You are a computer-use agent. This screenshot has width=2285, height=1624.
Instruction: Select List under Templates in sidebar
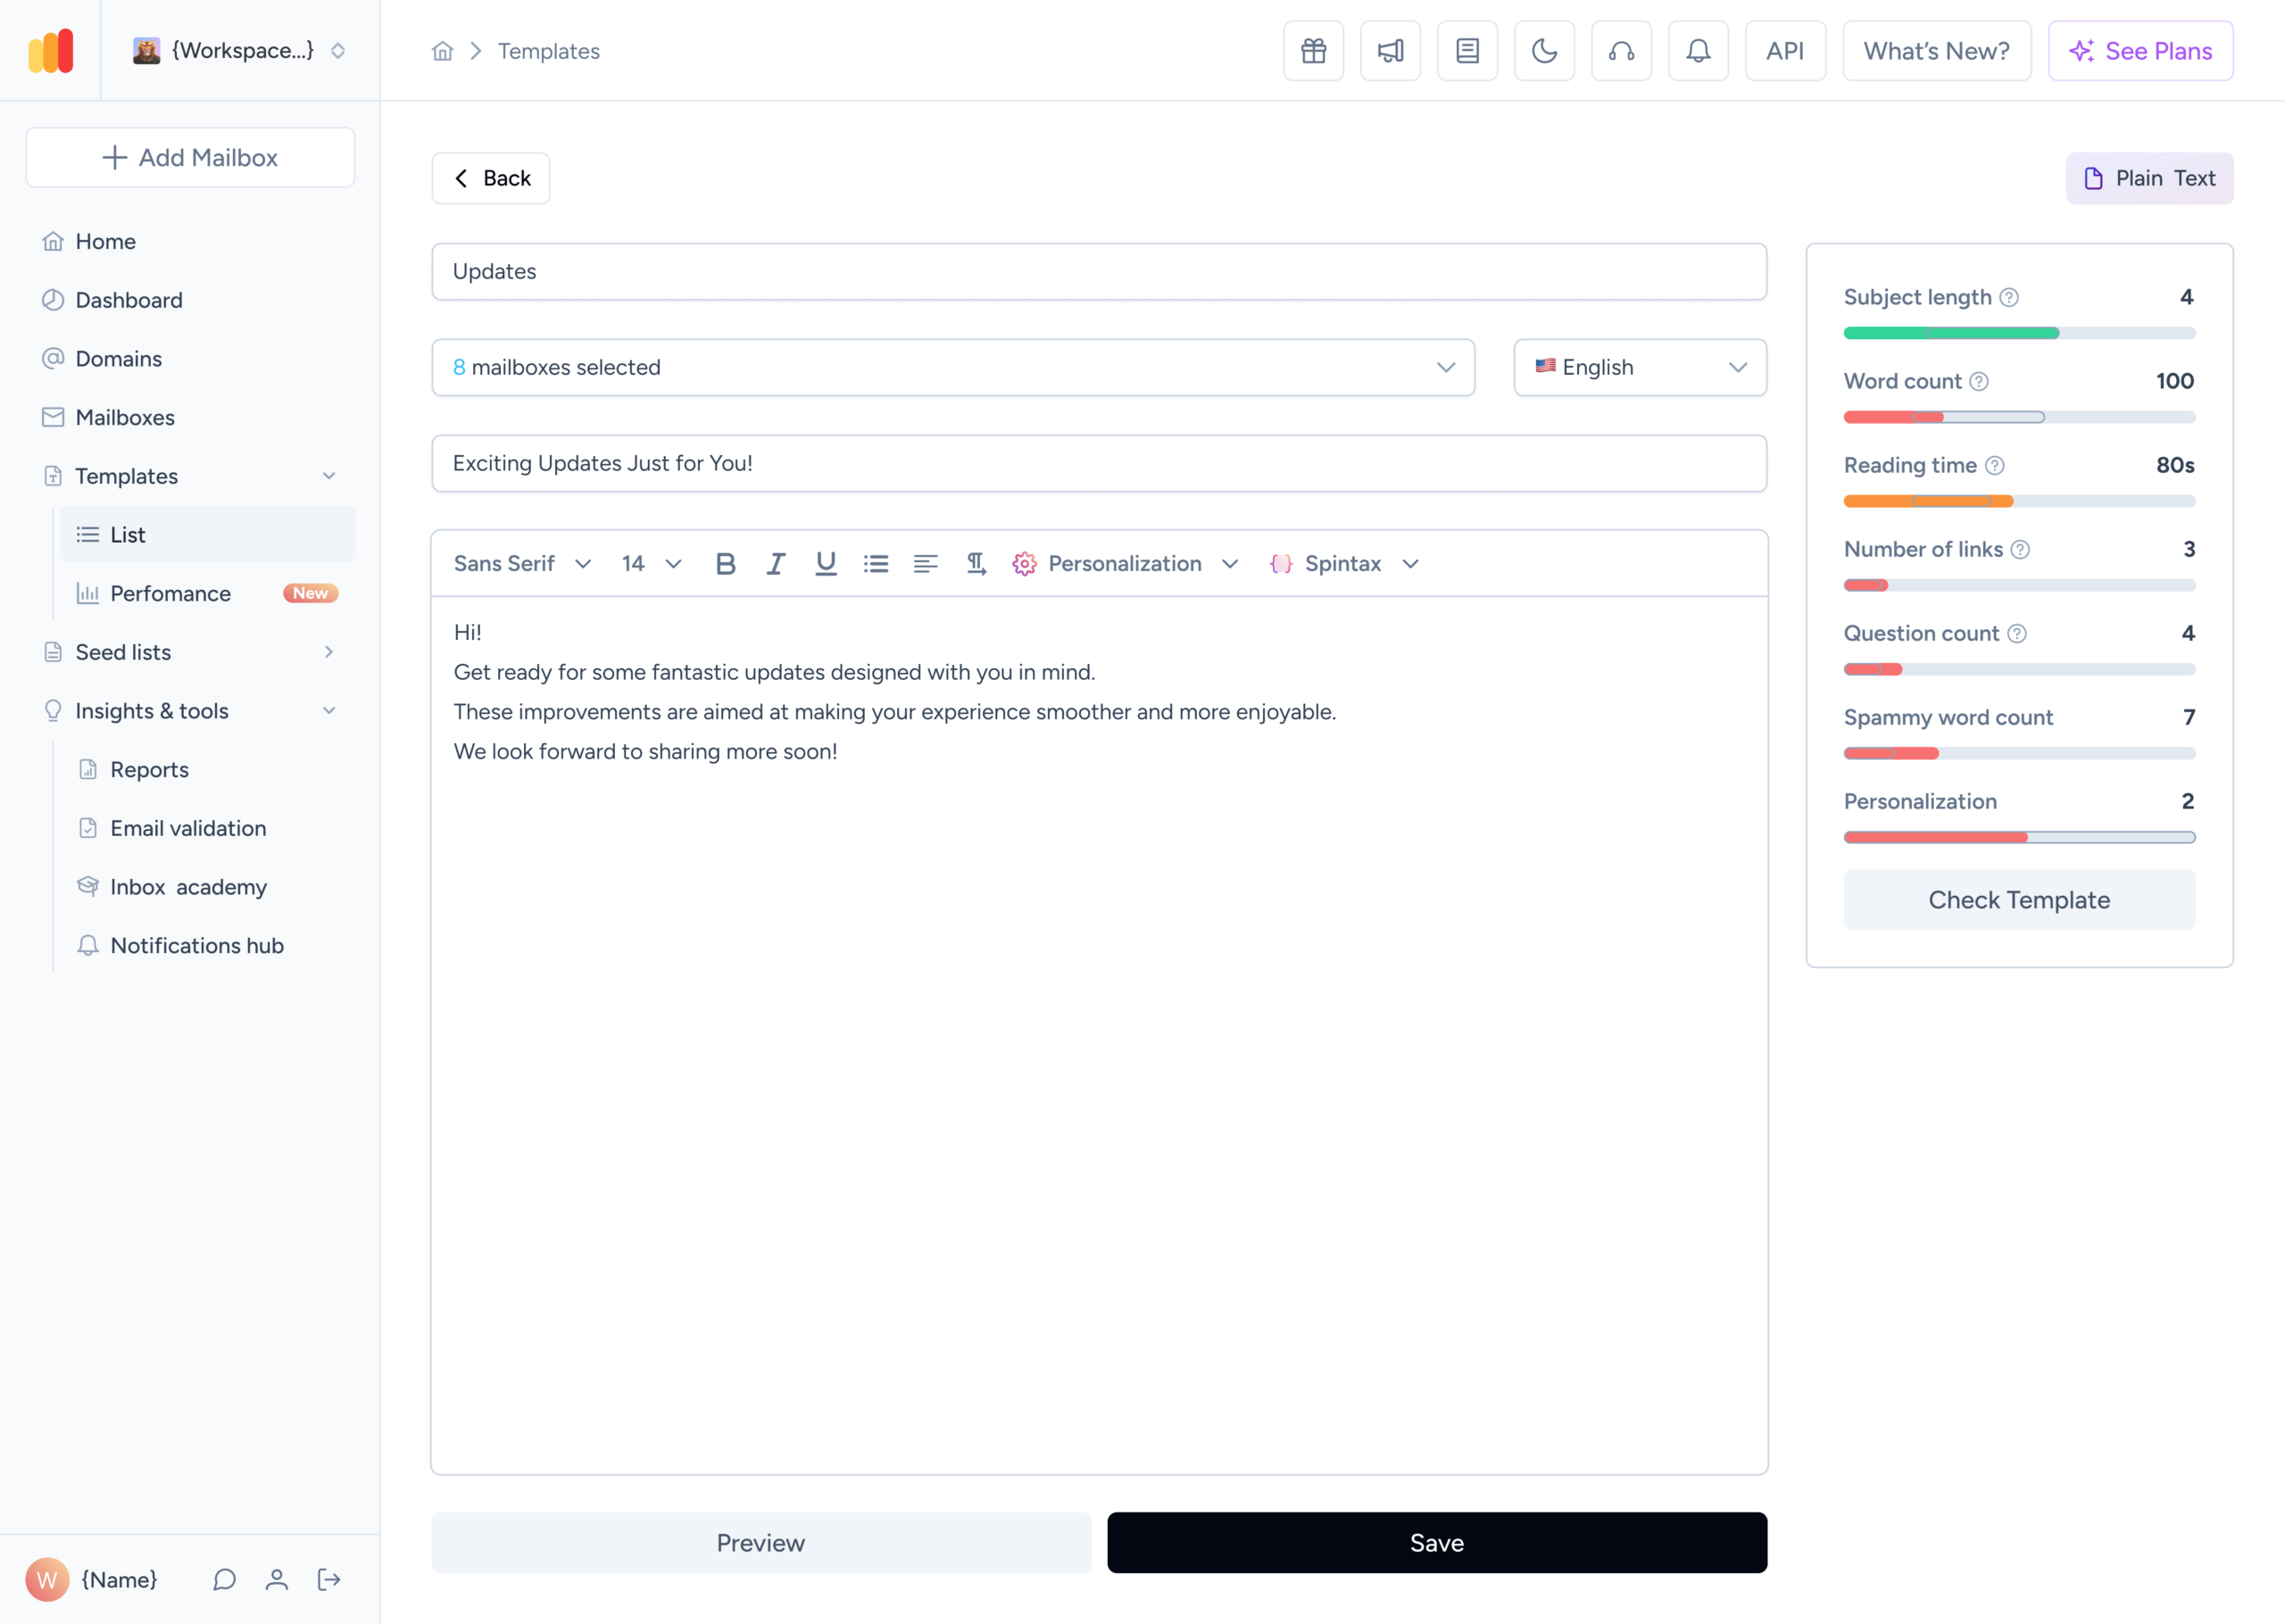128,534
